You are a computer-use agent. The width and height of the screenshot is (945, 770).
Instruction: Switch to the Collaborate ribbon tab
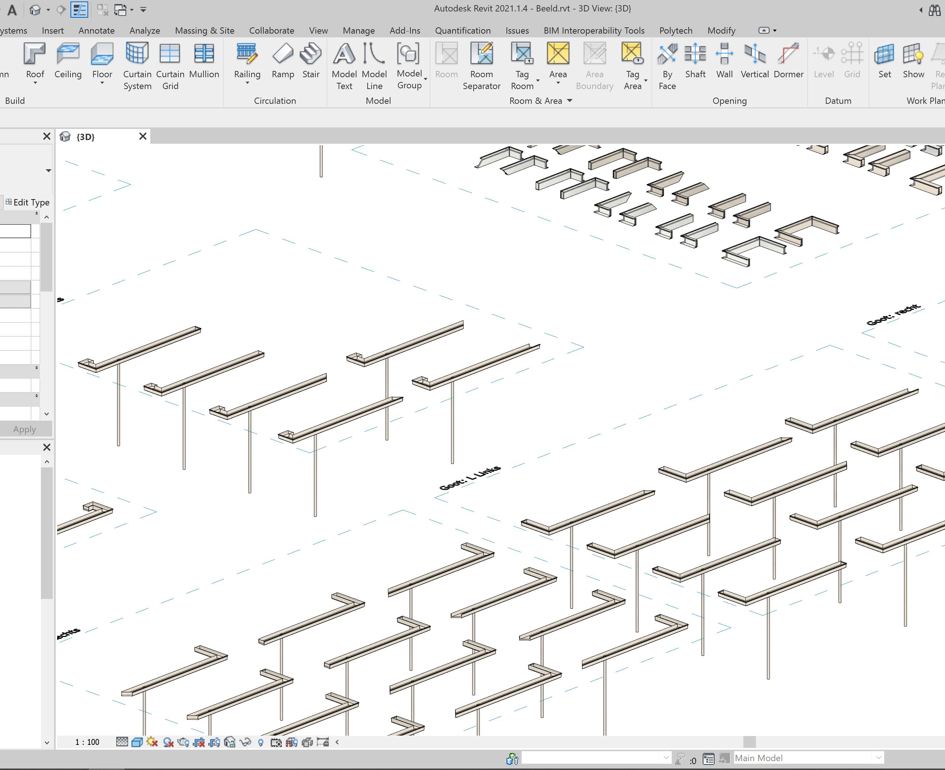(x=271, y=30)
